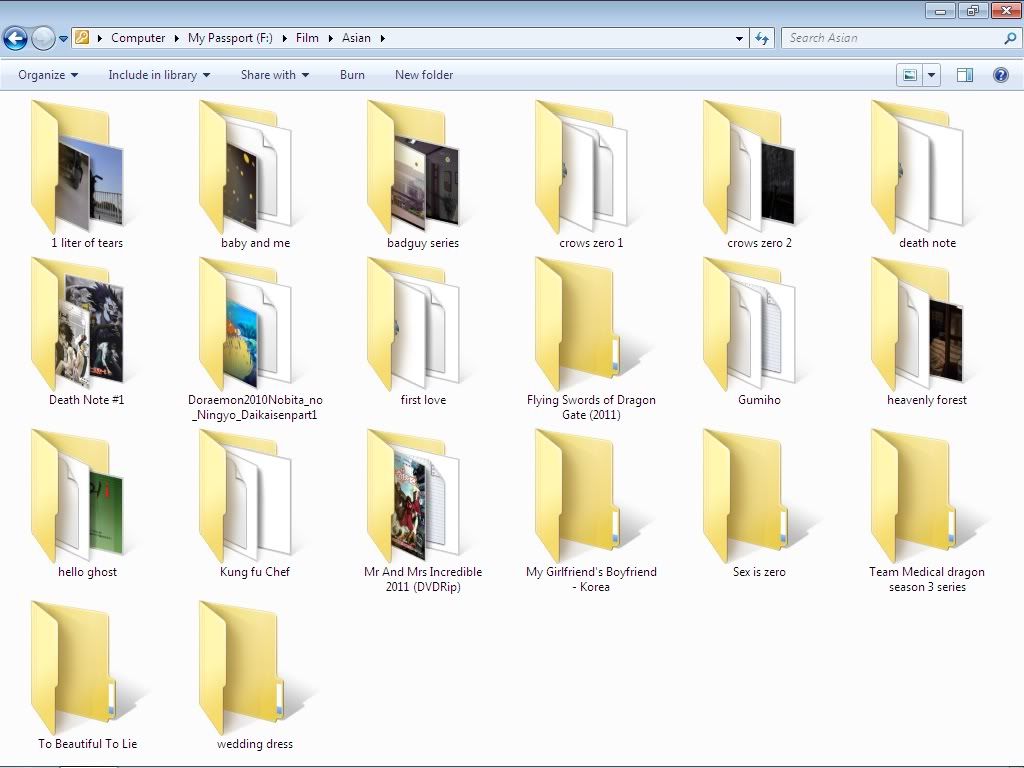
Task: Open the 'Death Note #1' folder icon
Action: click(x=78, y=324)
